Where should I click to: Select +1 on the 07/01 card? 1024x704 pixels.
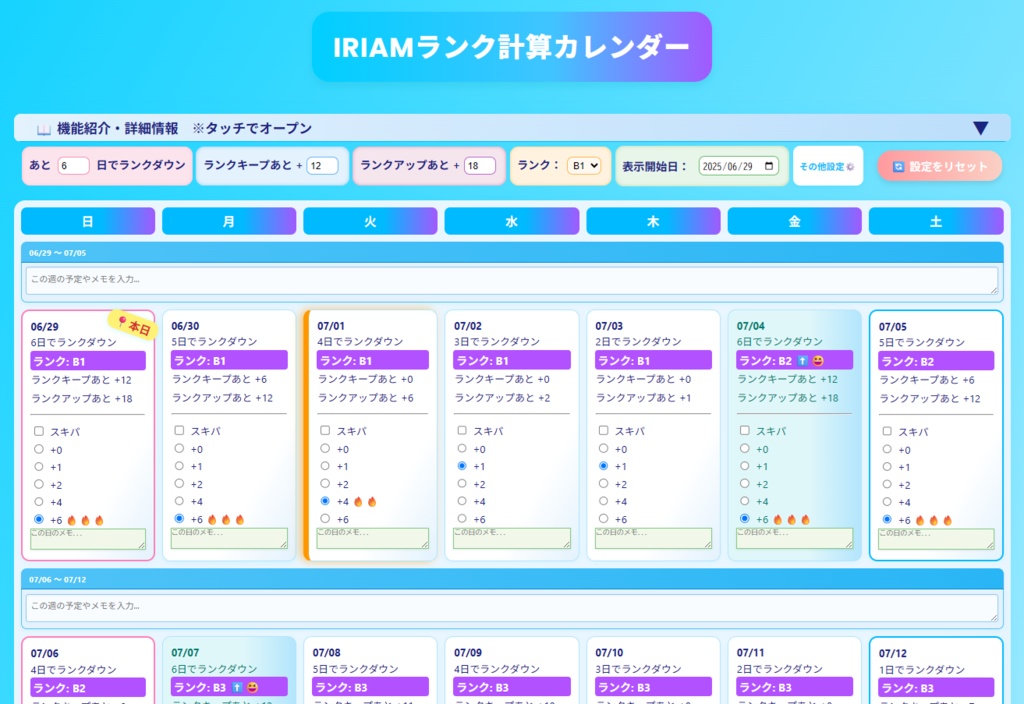click(325, 466)
